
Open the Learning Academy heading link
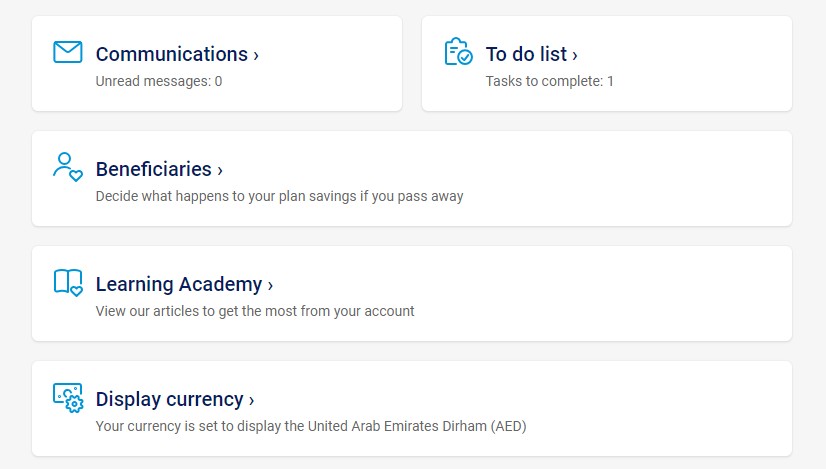[x=179, y=285]
